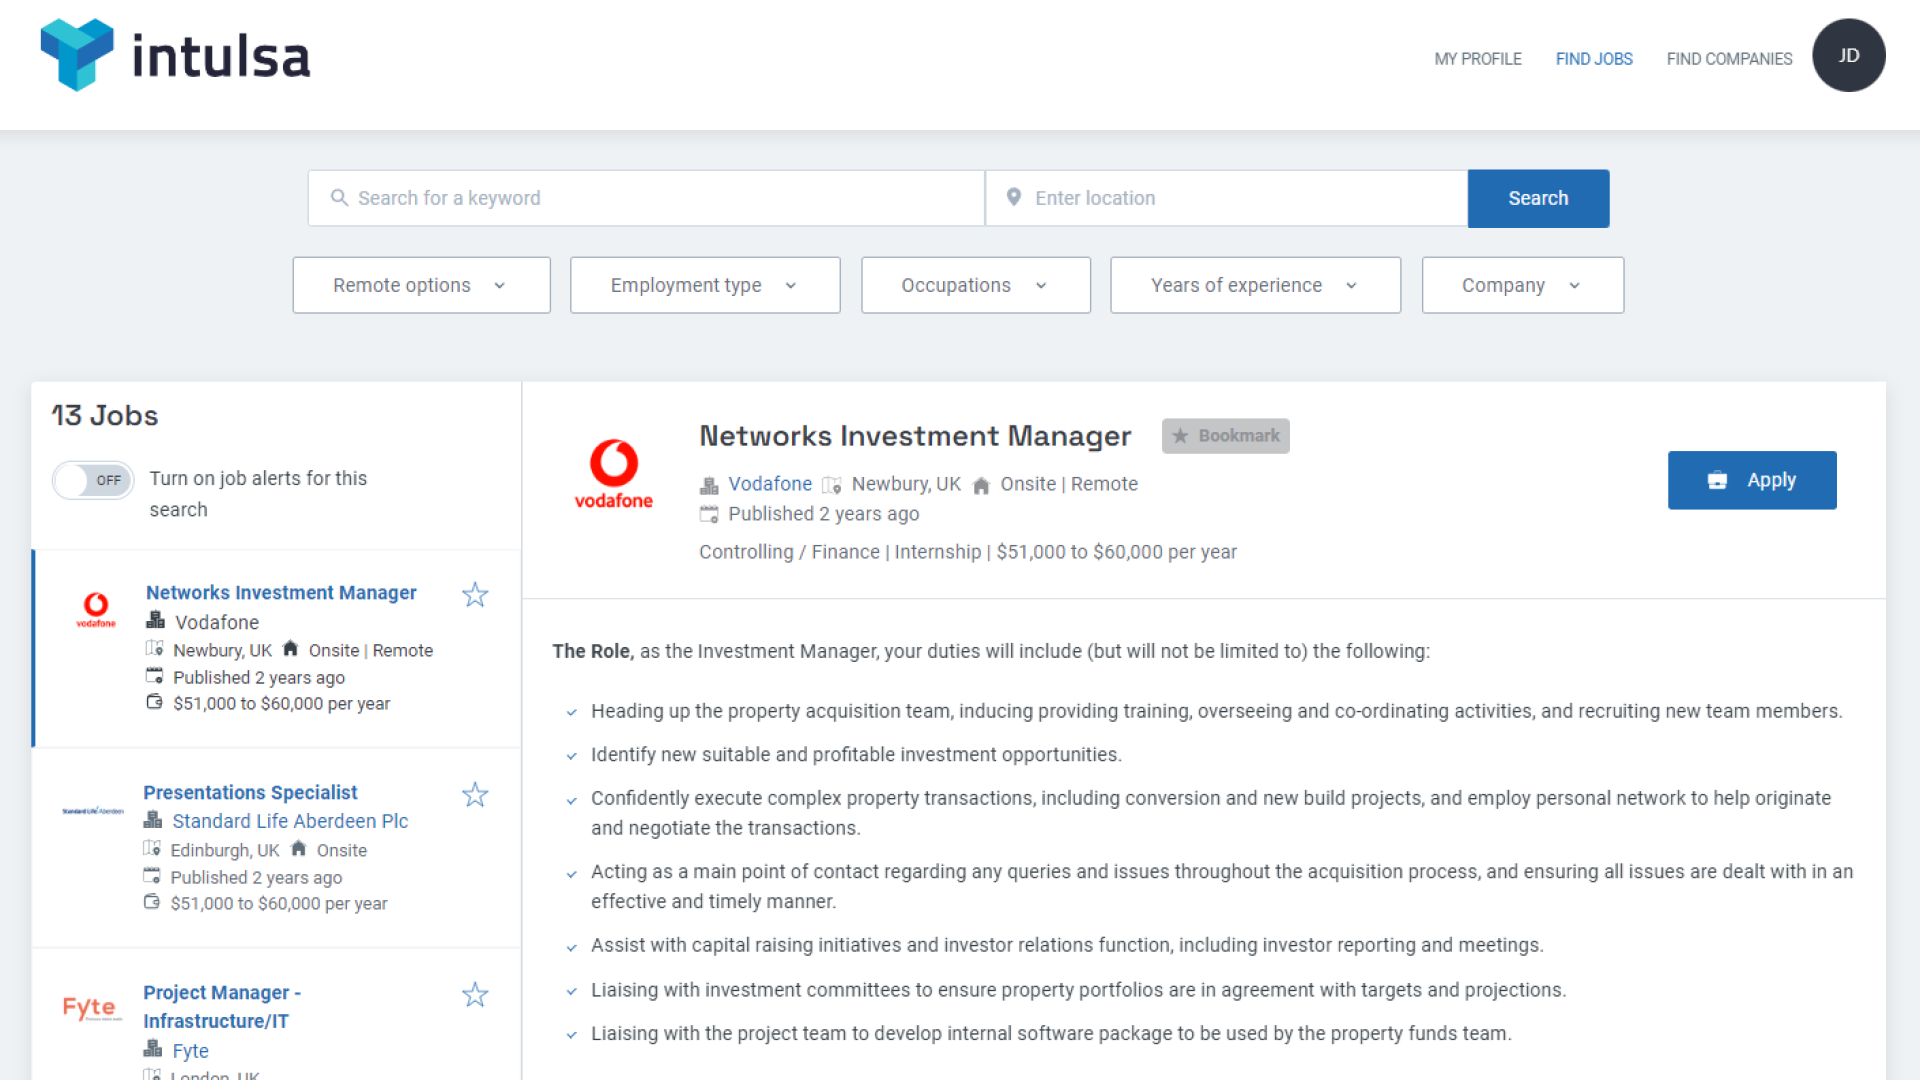Click the Search button
This screenshot has width=1920, height=1080.
click(1538, 198)
